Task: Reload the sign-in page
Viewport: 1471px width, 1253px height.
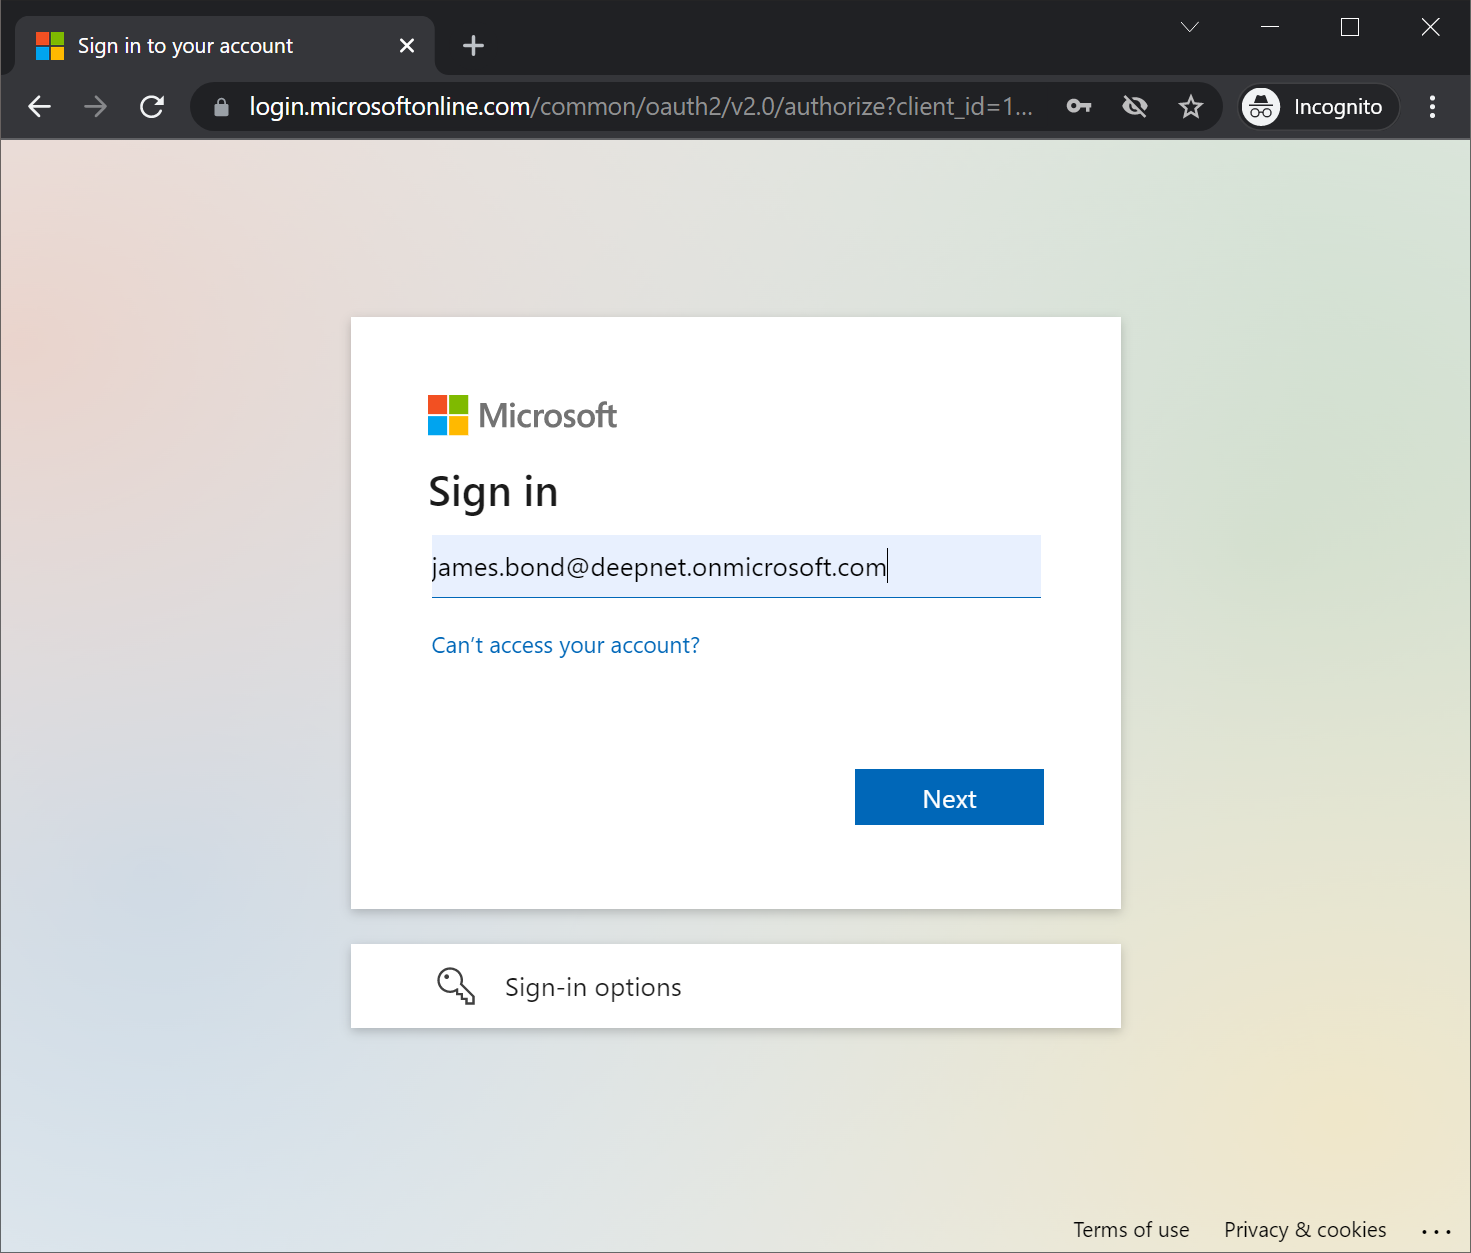Action: click(x=152, y=107)
